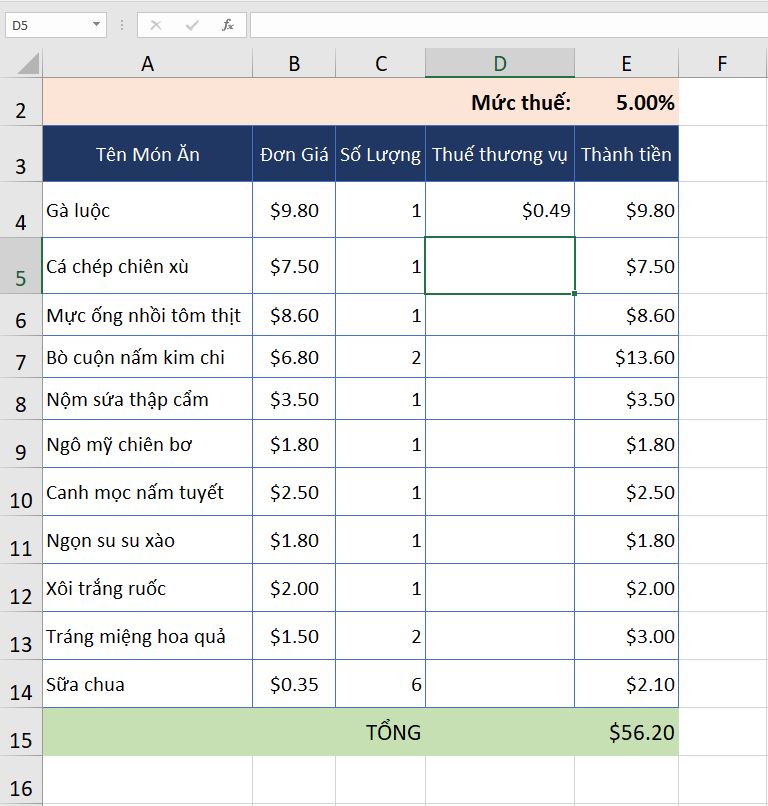Click the Enter checkmark icon in formula bar
The image size is (768, 806).
[x=192, y=25]
